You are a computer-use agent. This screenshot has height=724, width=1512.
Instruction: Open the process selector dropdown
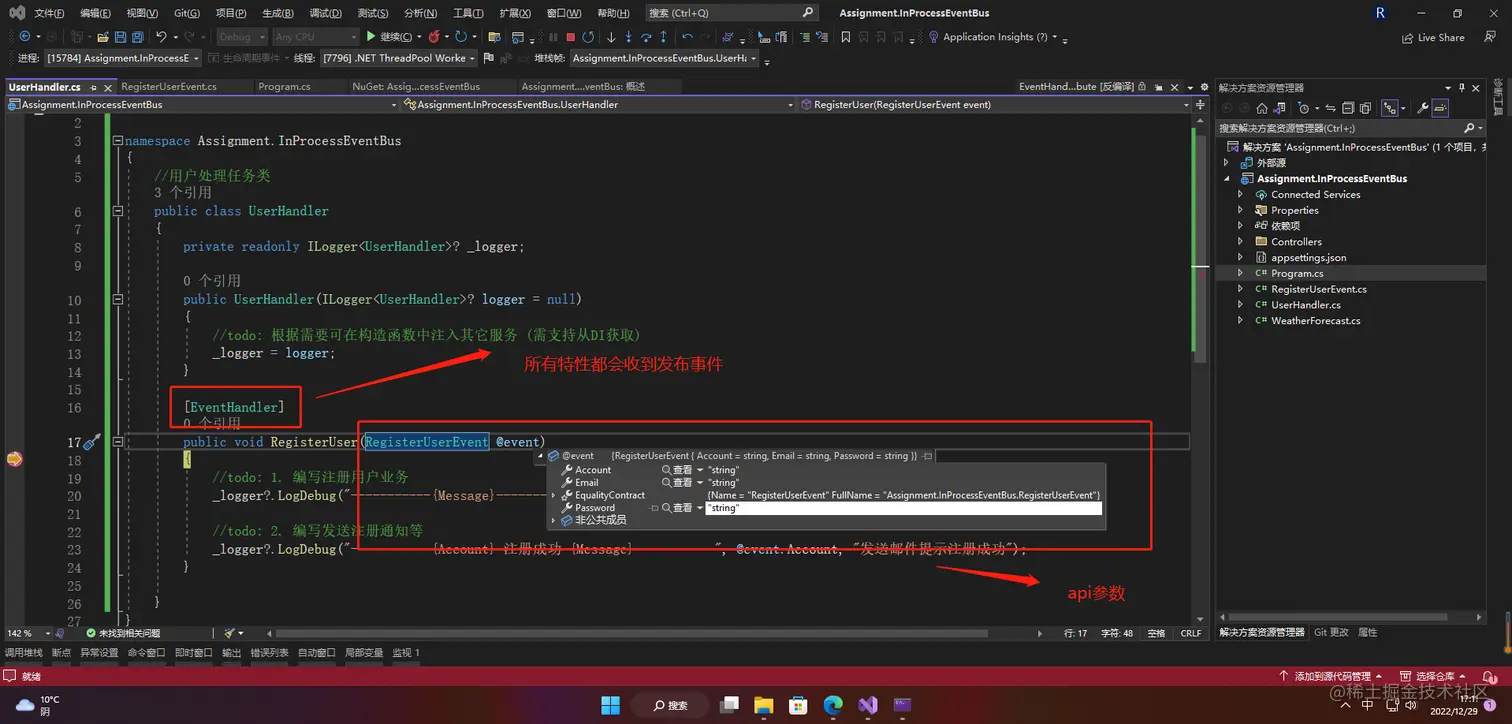click(x=122, y=58)
